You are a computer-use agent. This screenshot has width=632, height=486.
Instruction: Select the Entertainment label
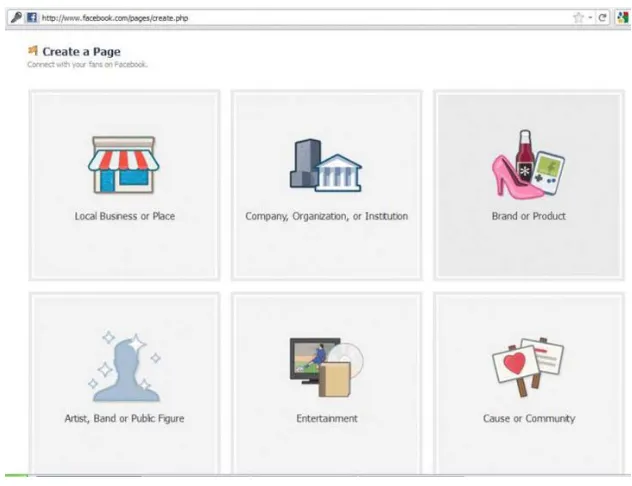[327, 418]
